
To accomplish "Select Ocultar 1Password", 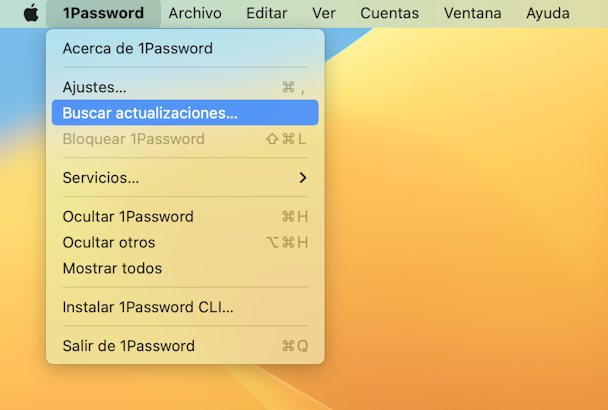I will [x=185, y=216].
